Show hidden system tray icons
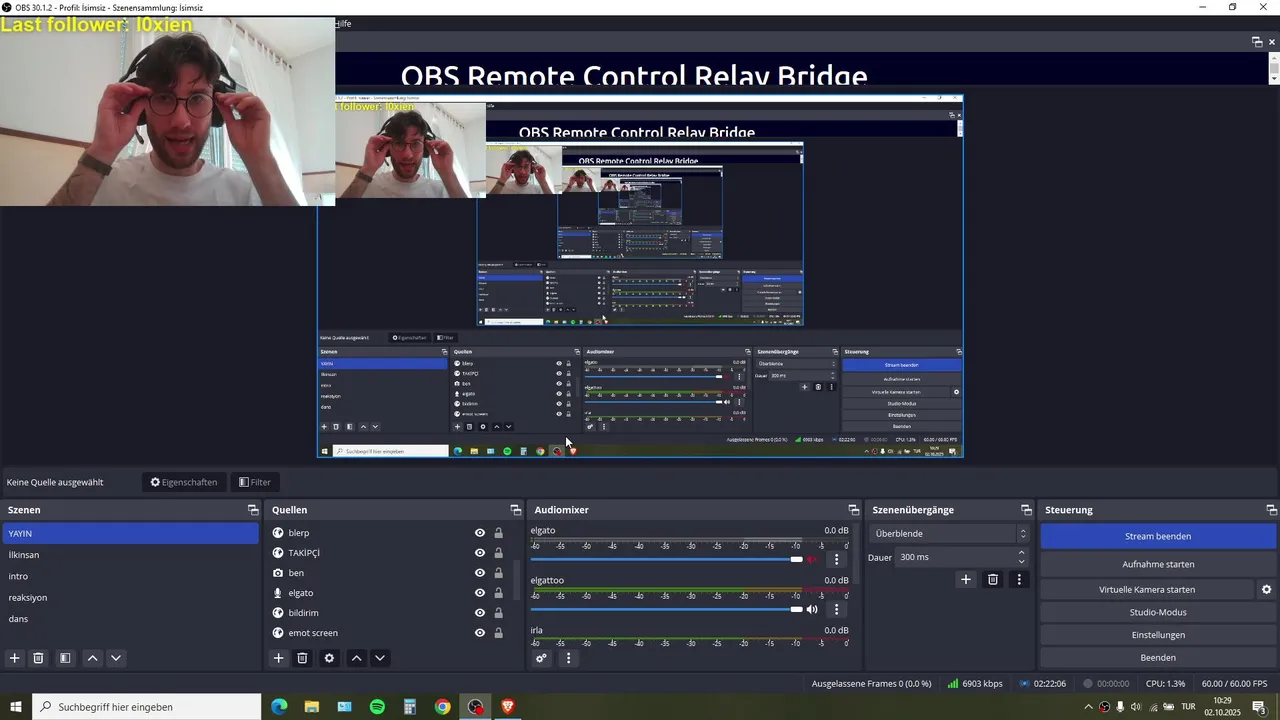1280x720 pixels. [x=1088, y=707]
